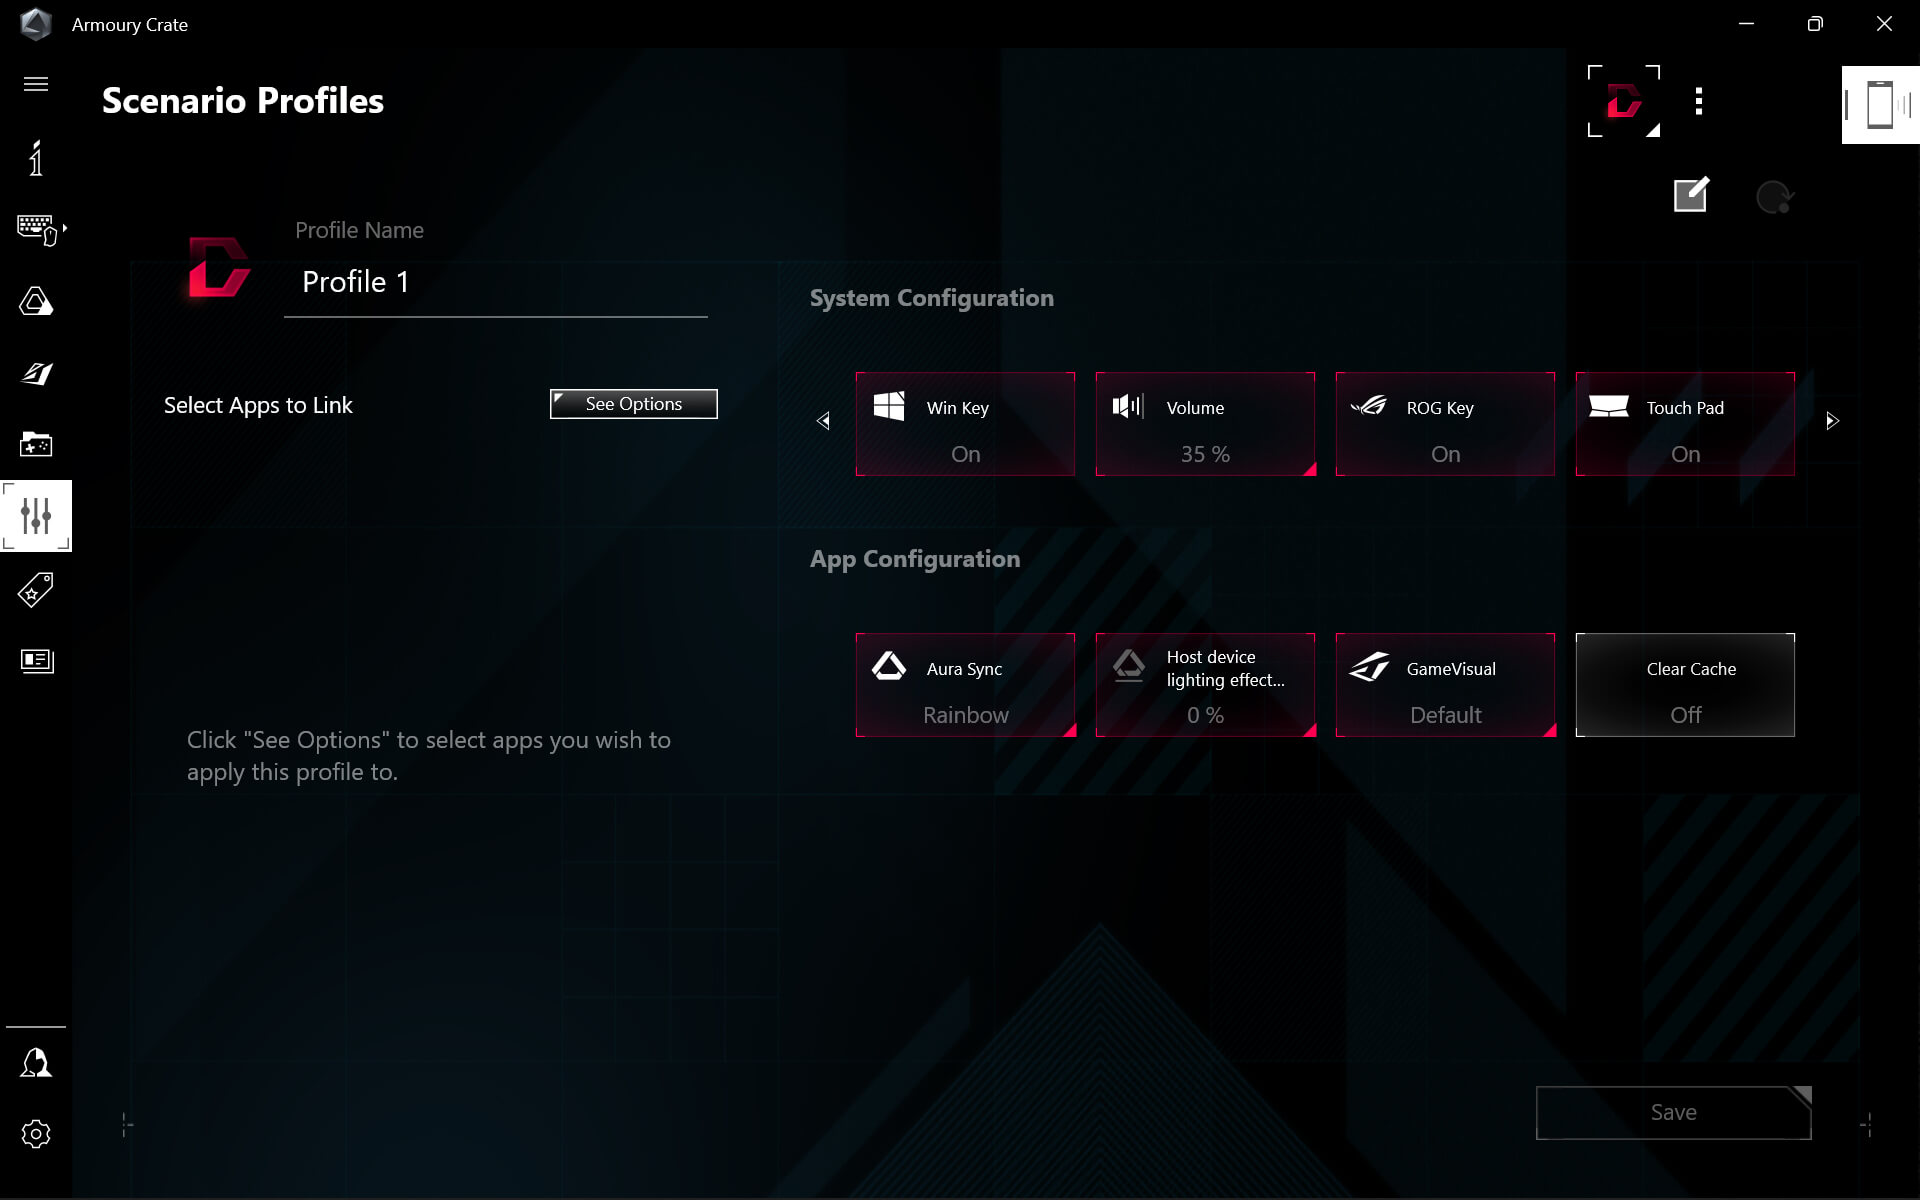Click the content or library panel icon
The image size is (1920, 1200).
pyautogui.click(x=36, y=659)
